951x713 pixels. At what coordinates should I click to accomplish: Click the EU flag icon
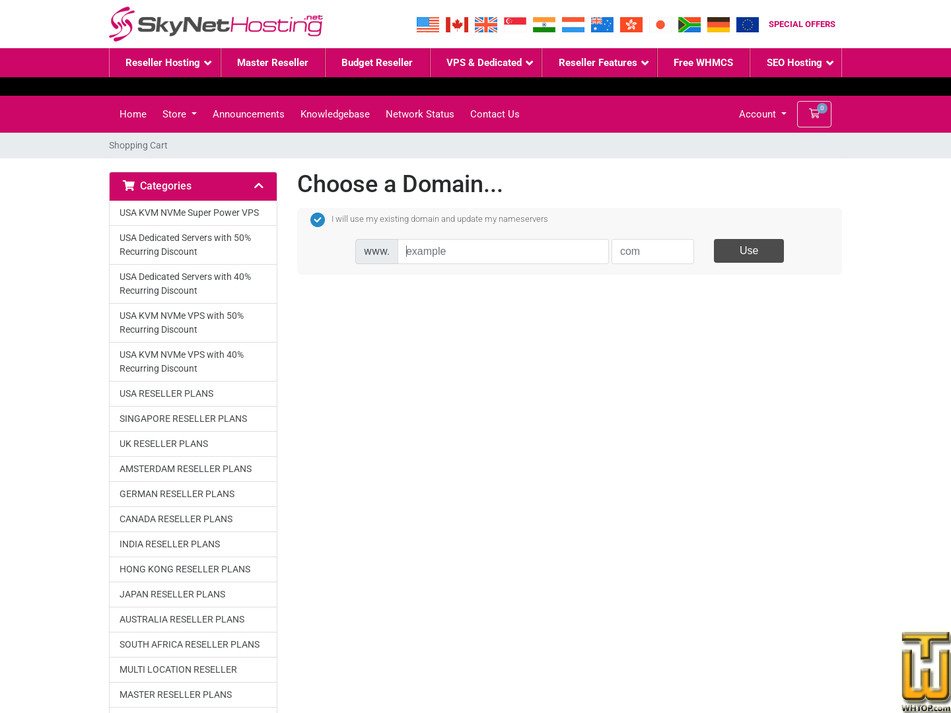click(x=747, y=24)
